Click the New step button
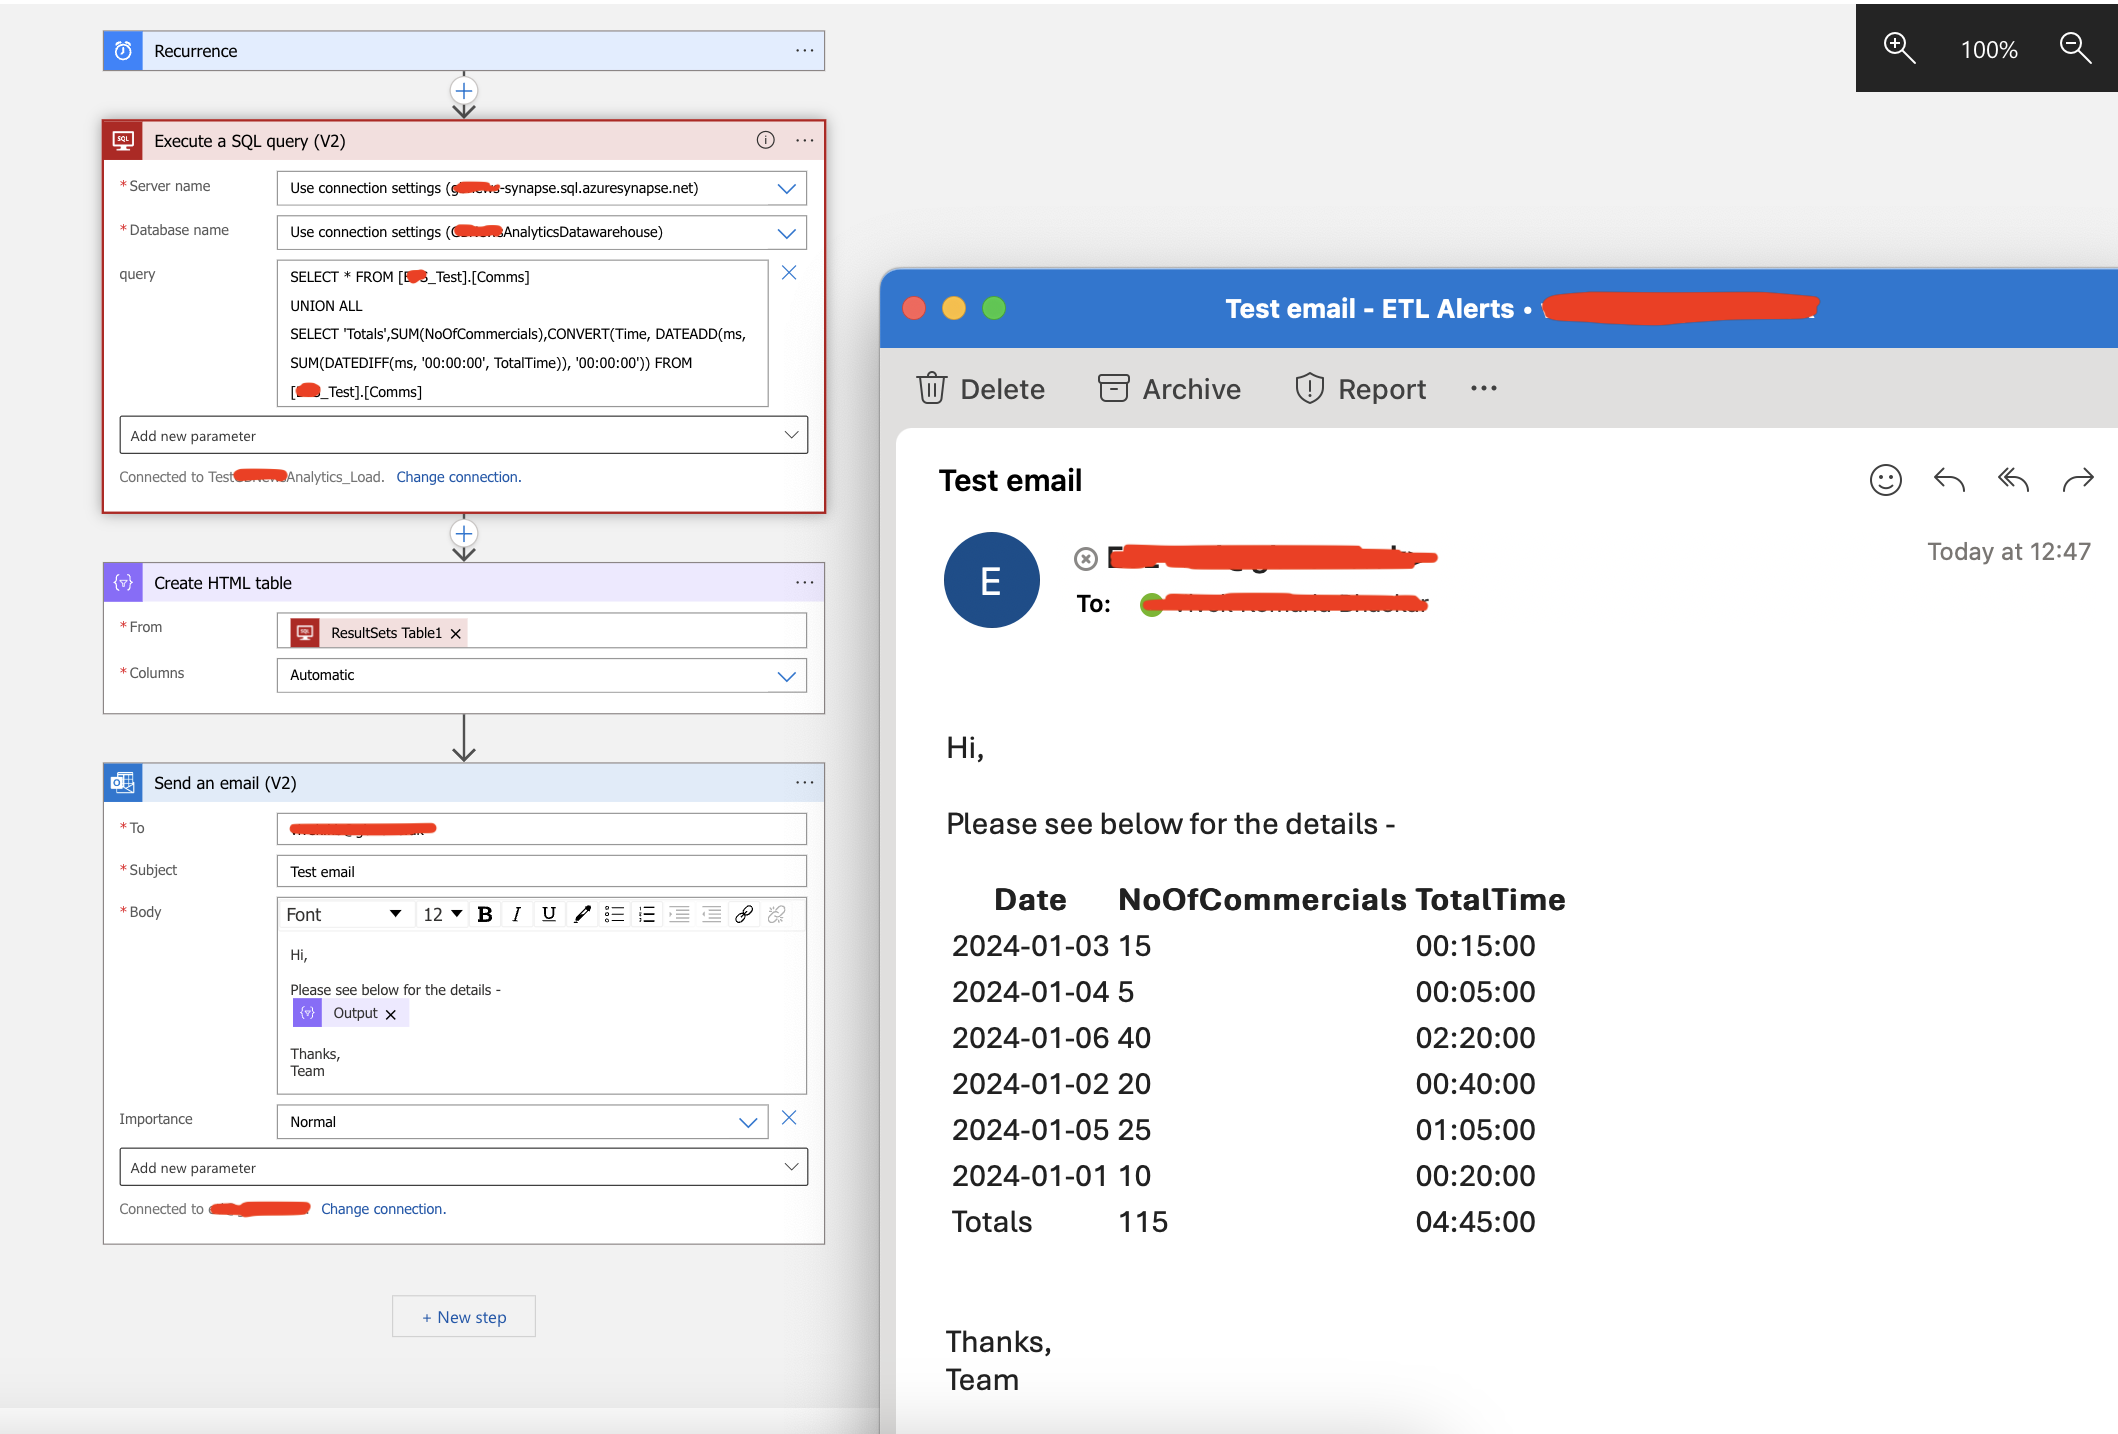 pyautogui.click(x=464, y=1317)
